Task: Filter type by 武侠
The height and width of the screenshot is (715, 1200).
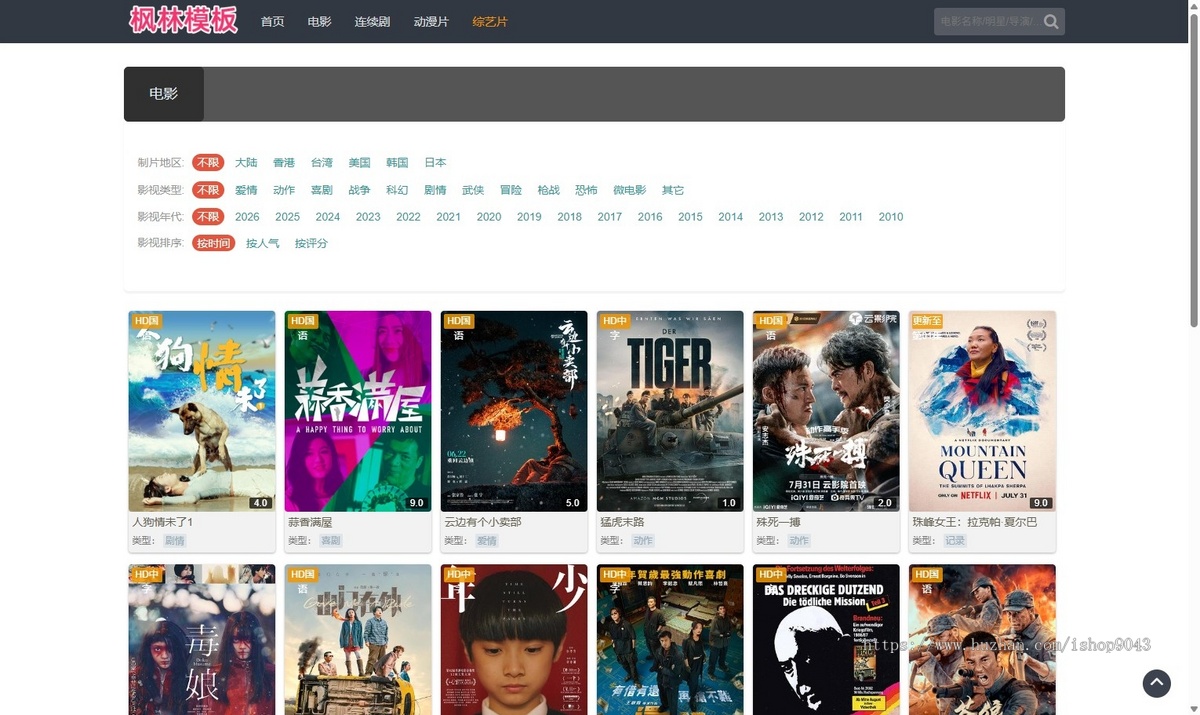Action: pyautogui.click(x=473, y=190)
